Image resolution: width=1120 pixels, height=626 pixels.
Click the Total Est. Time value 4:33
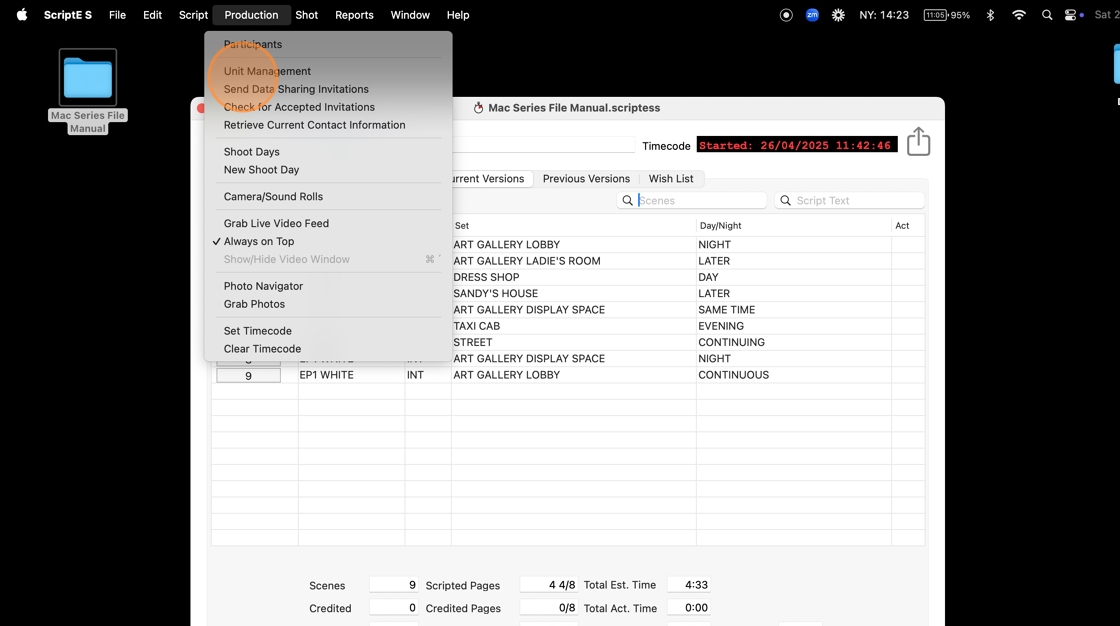tap(689, 585)
